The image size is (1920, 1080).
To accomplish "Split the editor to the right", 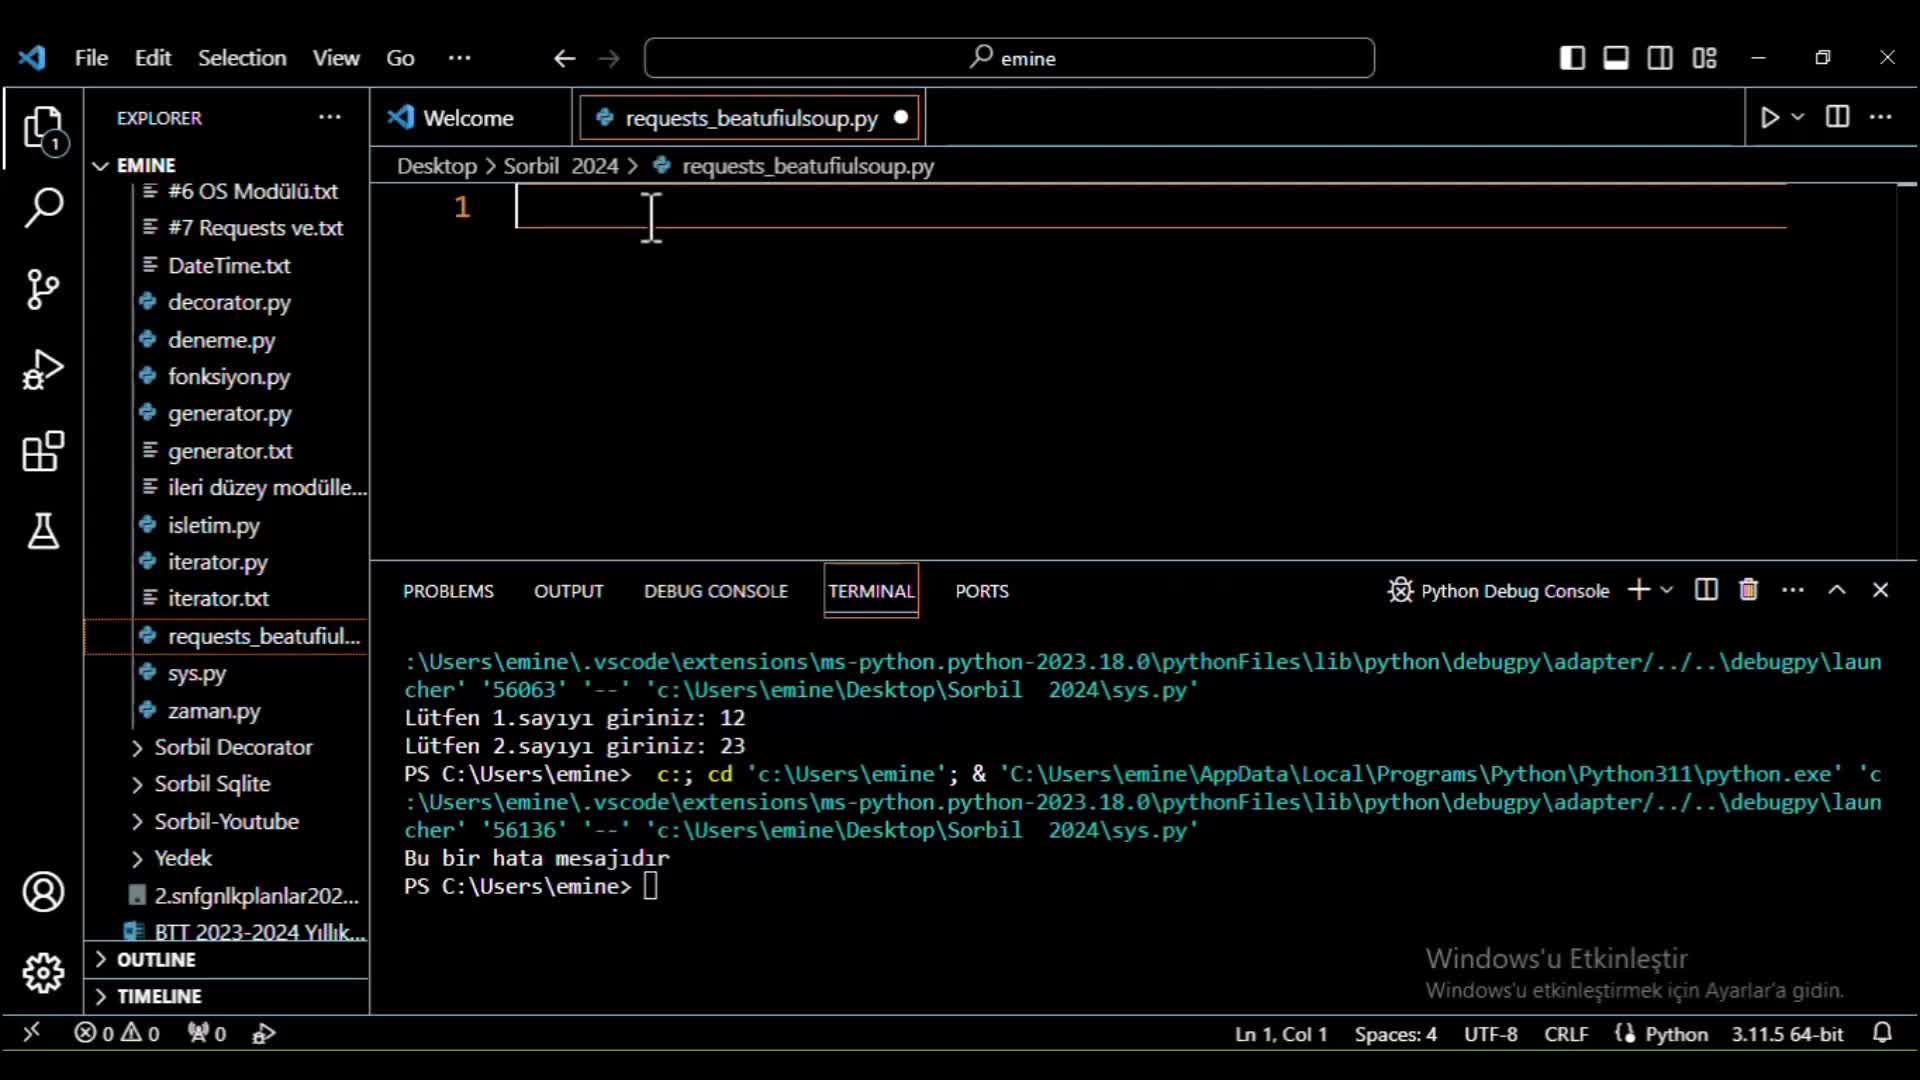I will pos(1837,117).
